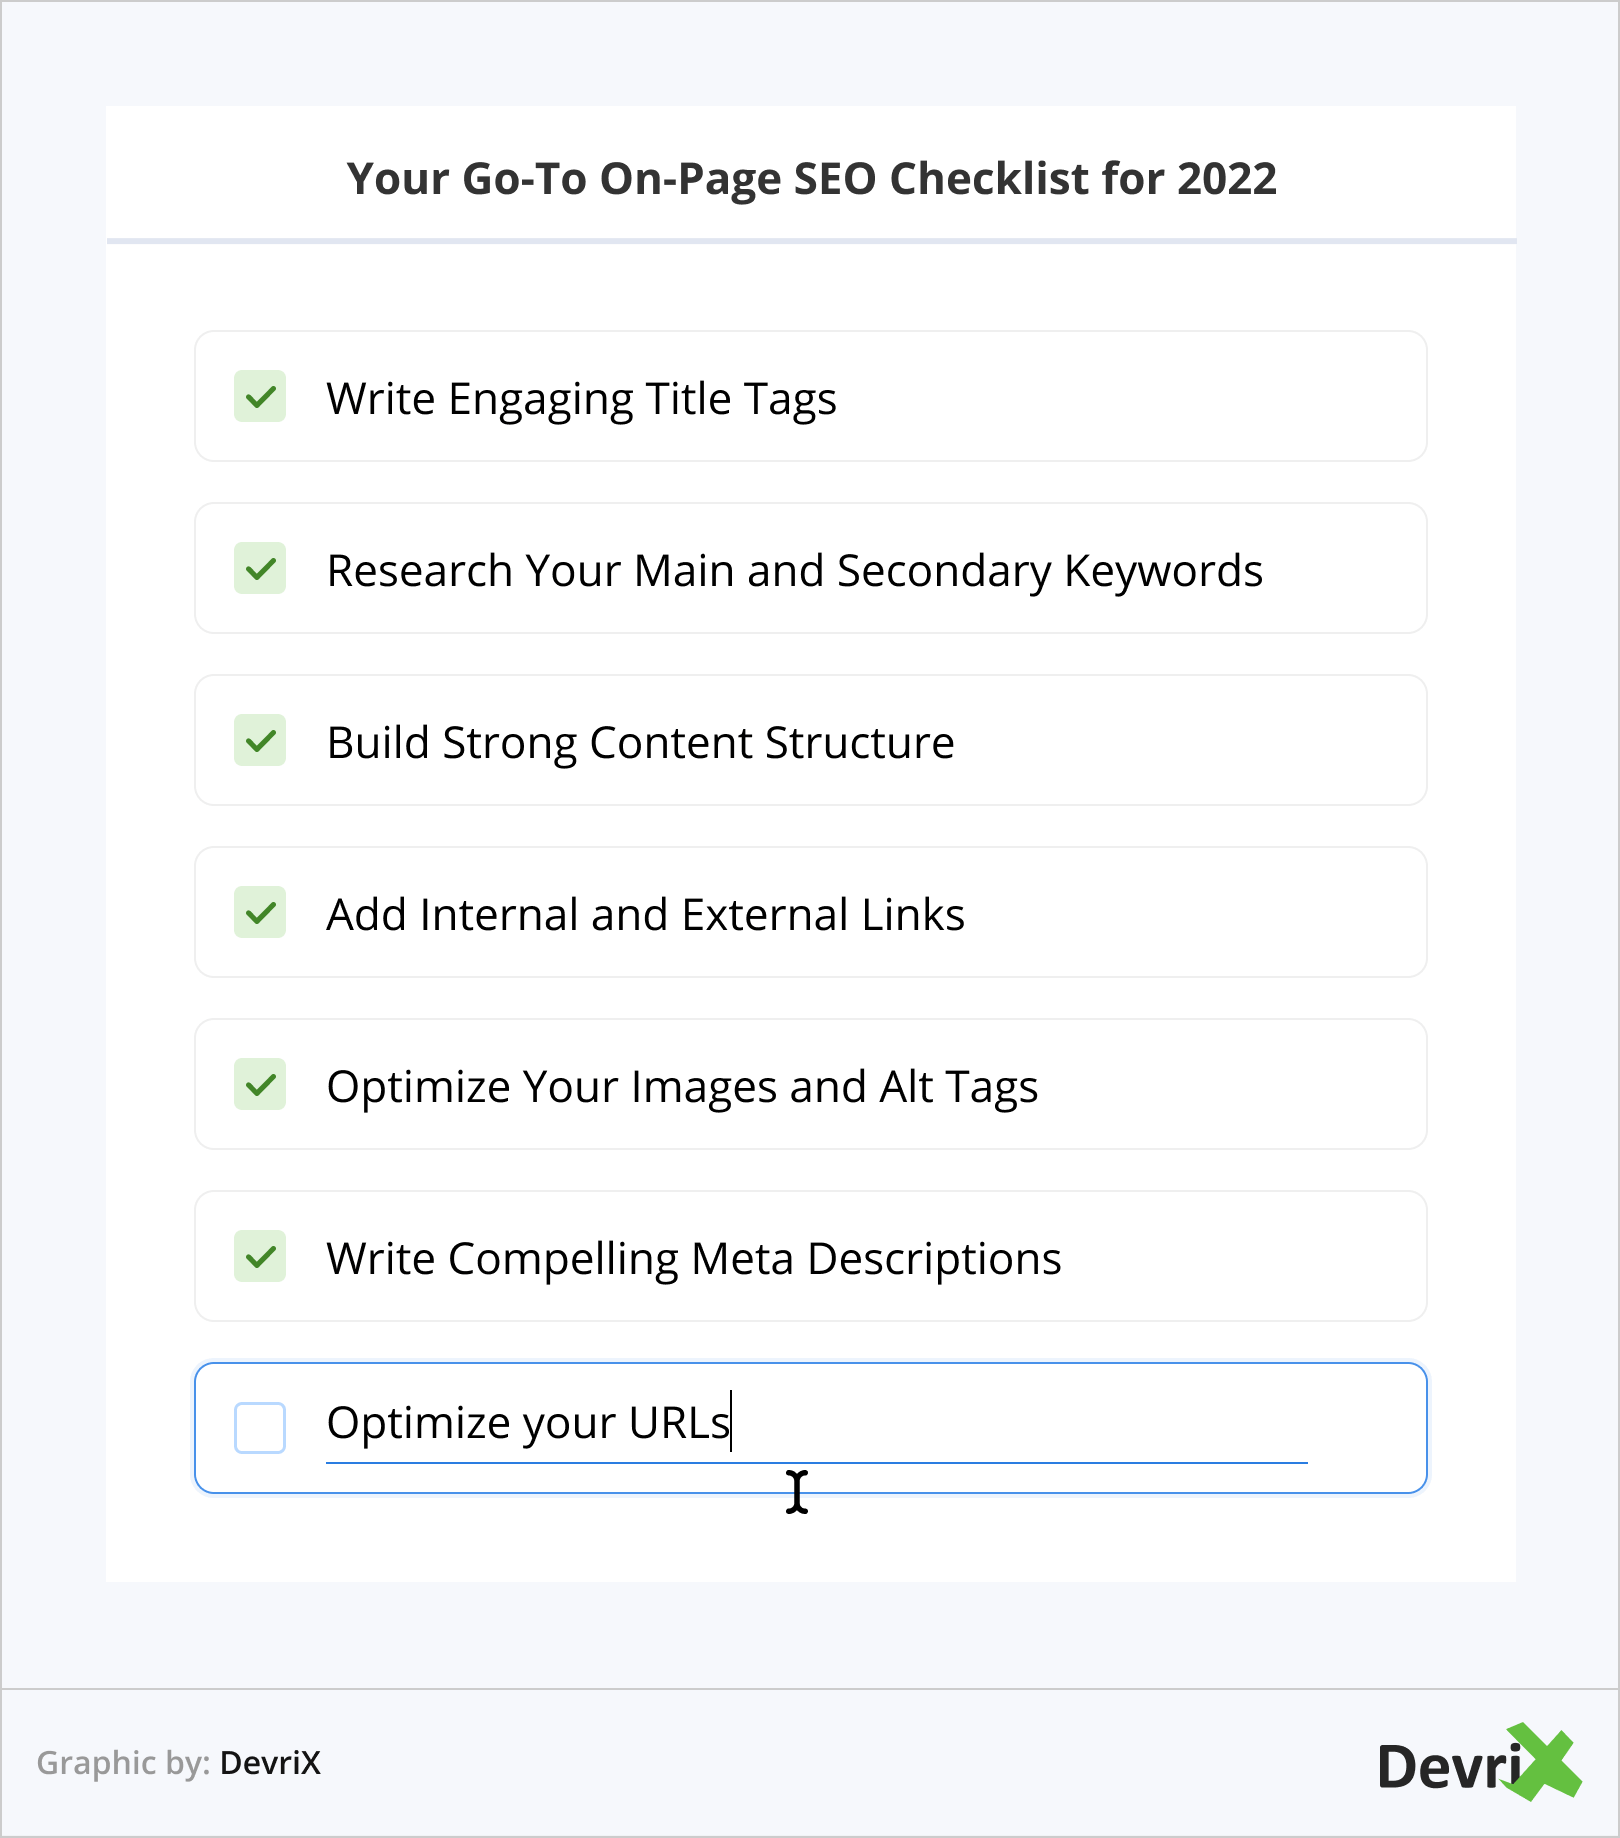
Task: Toggle Write Compelling Meta Descriptions checkbox
Action: click(x=260, y=1257)
